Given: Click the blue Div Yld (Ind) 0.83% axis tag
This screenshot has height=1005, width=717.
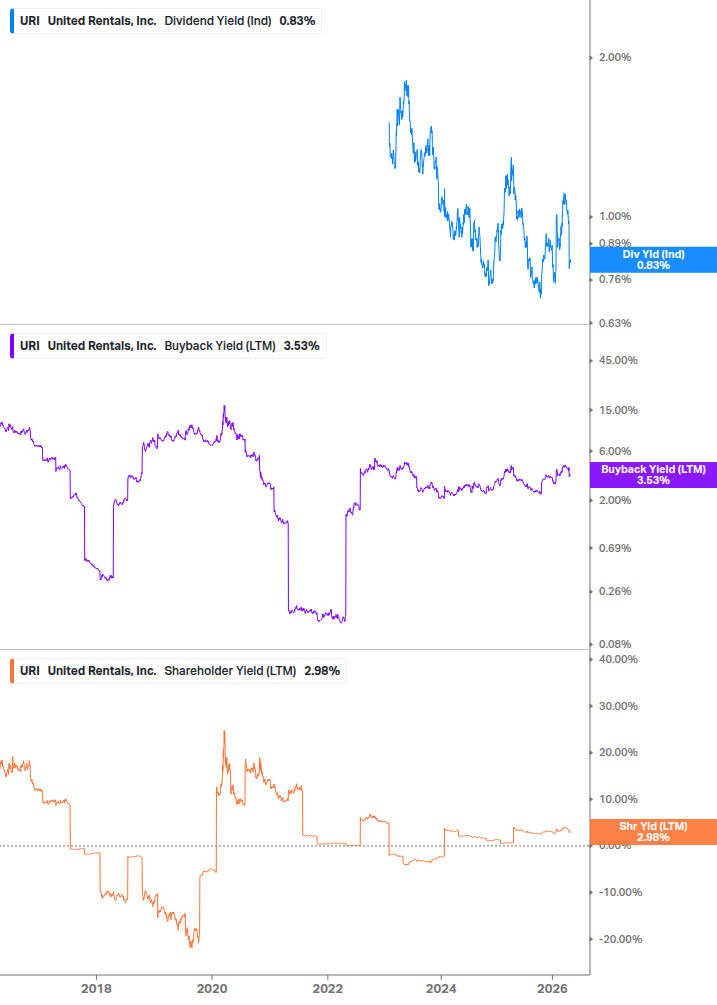Looking at the screenshot, I should (x=653, y=260).
